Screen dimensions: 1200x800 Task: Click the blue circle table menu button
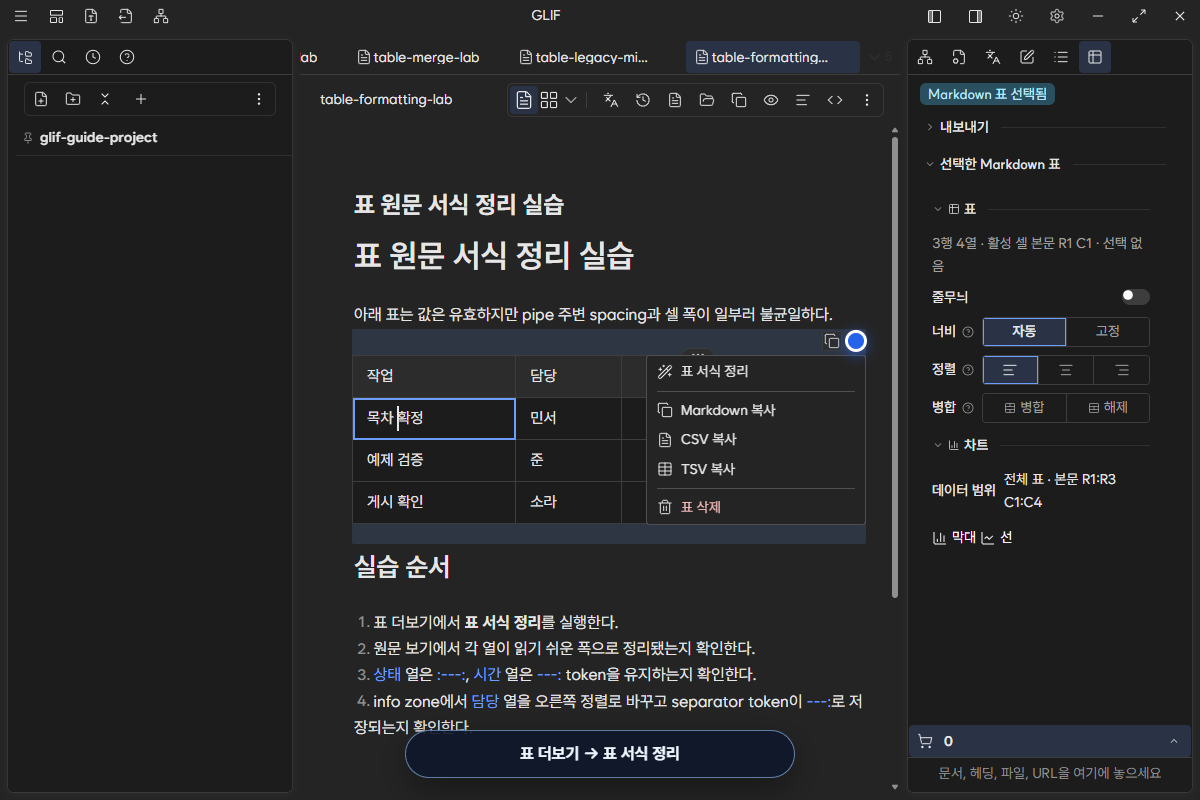[x=856, y=341]
